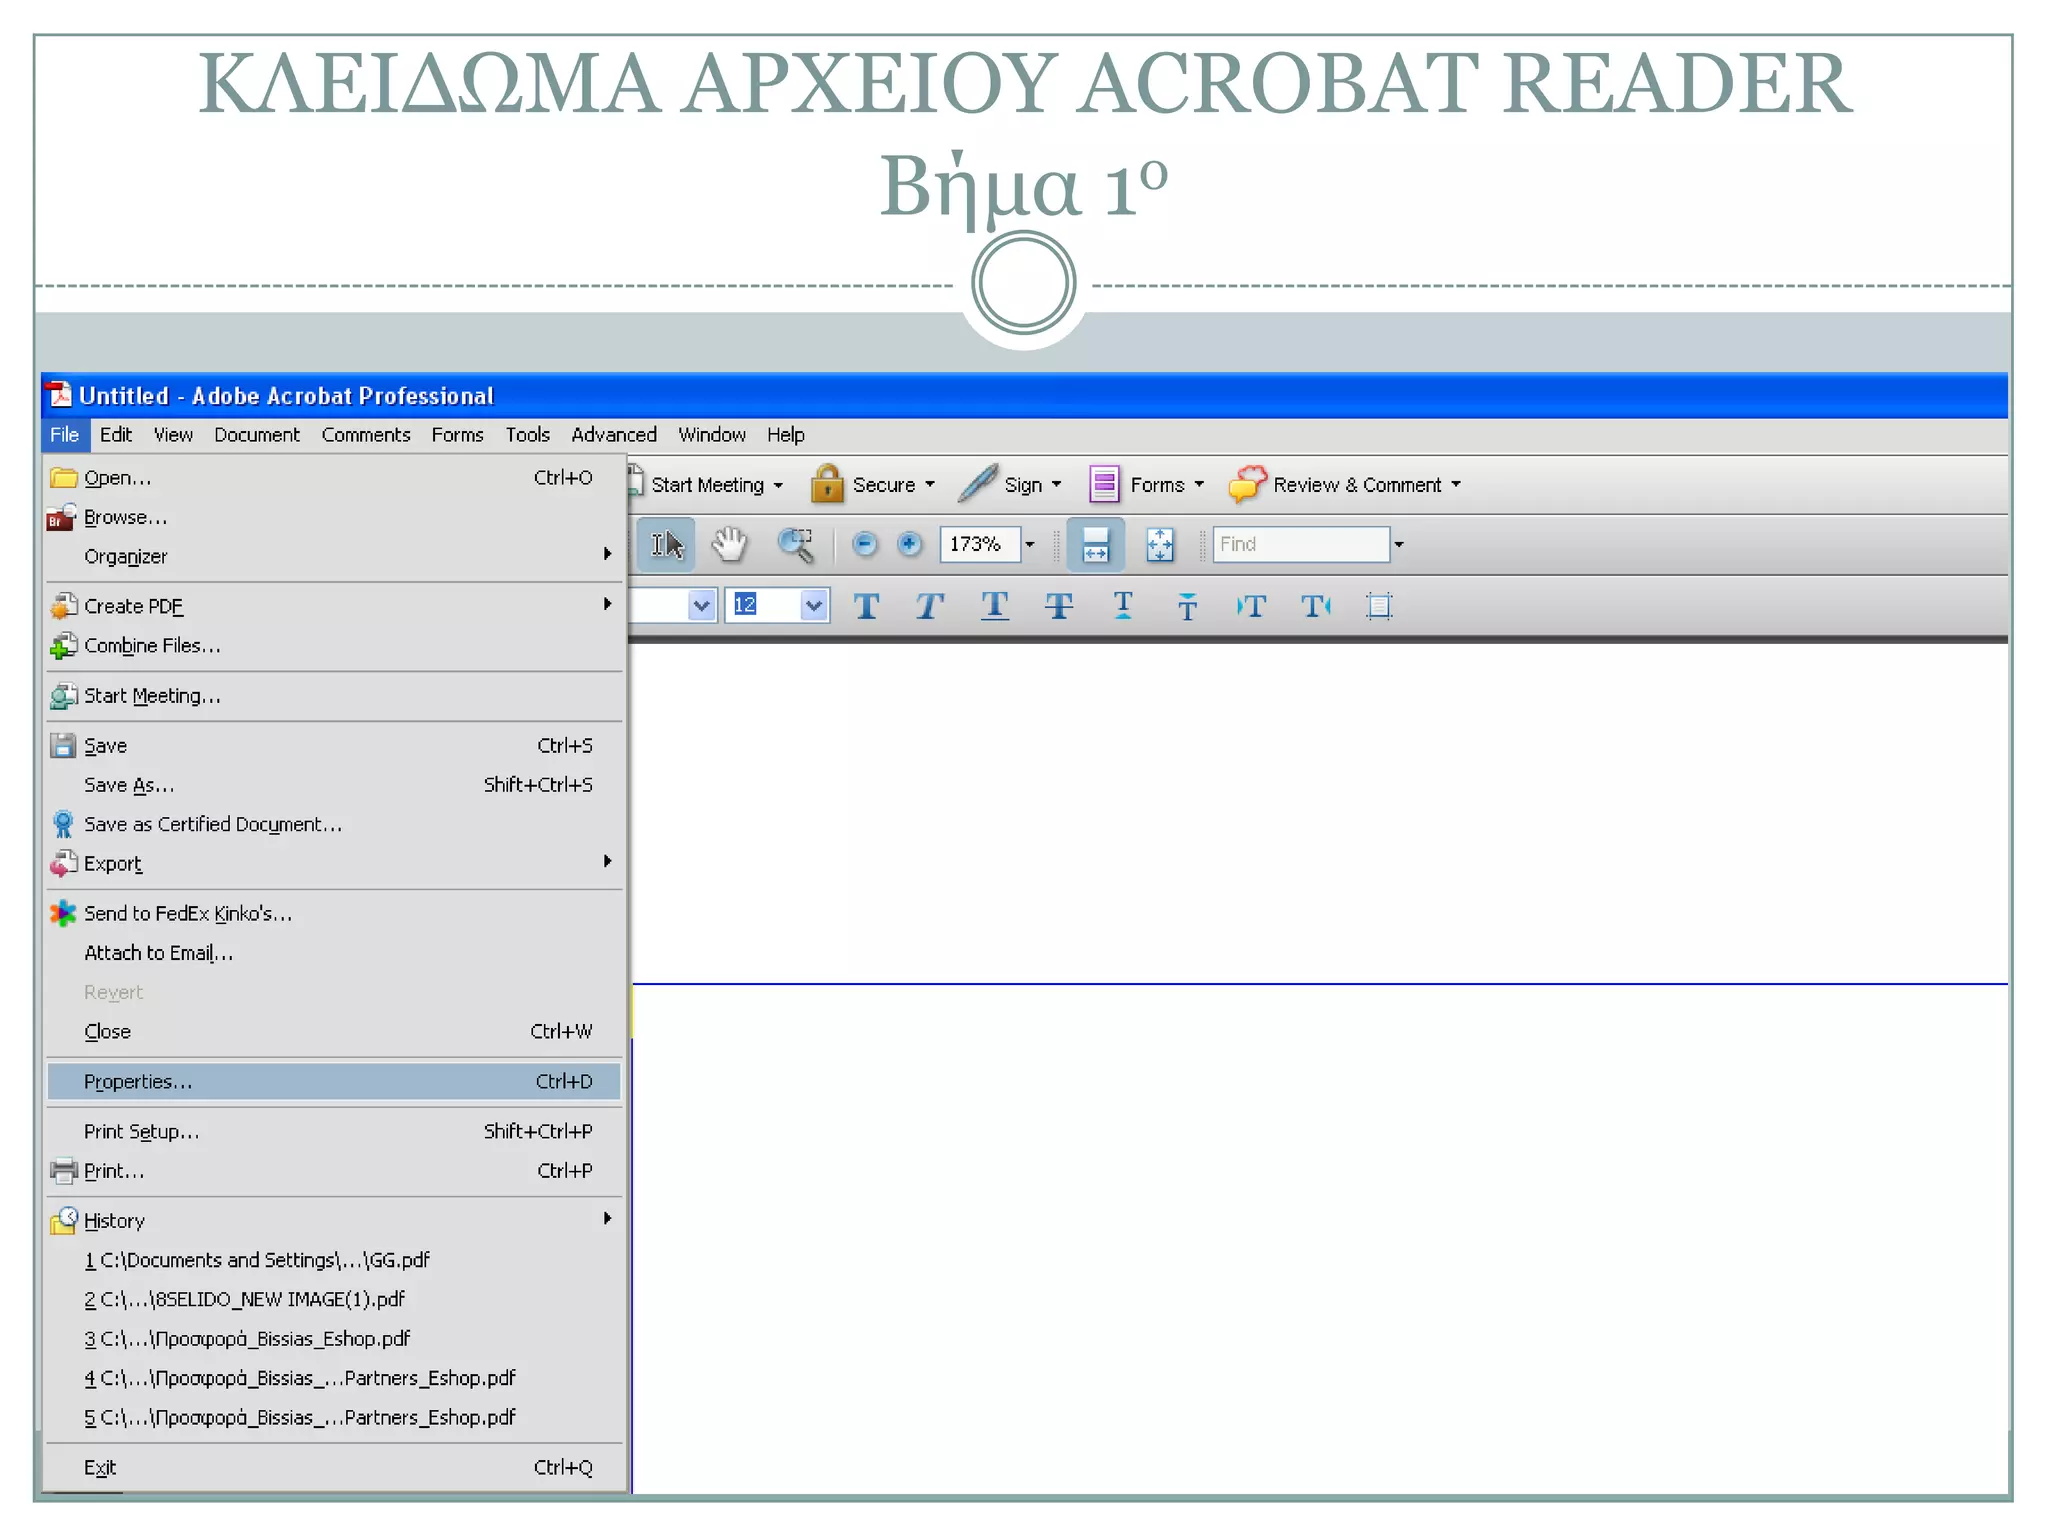Click the text box border icon
Viewport: 2048px width, 1536px height.
click(x=1380, y=606)
